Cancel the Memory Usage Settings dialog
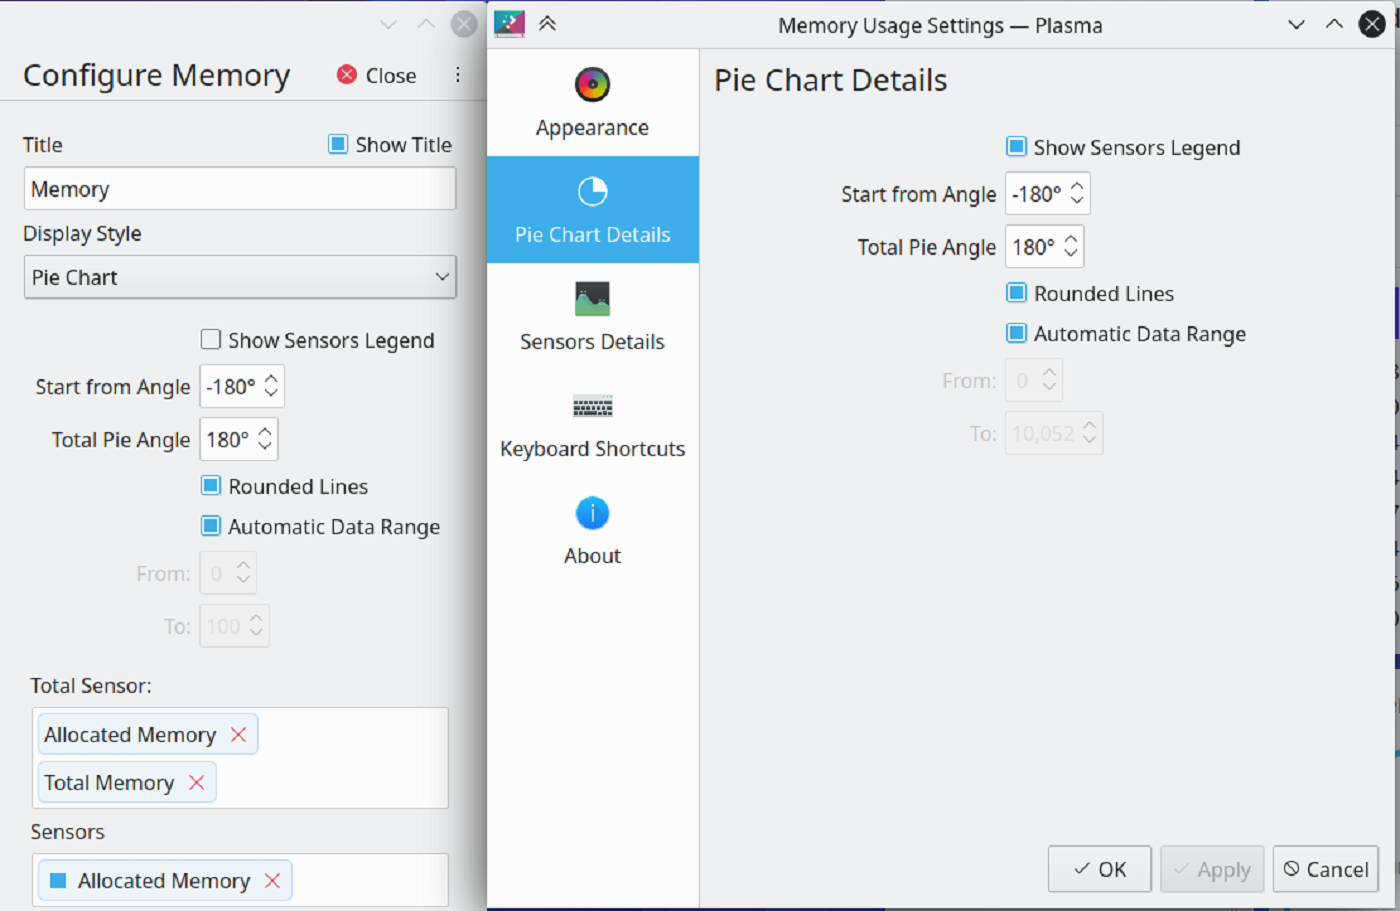 tap(1325, 869)
